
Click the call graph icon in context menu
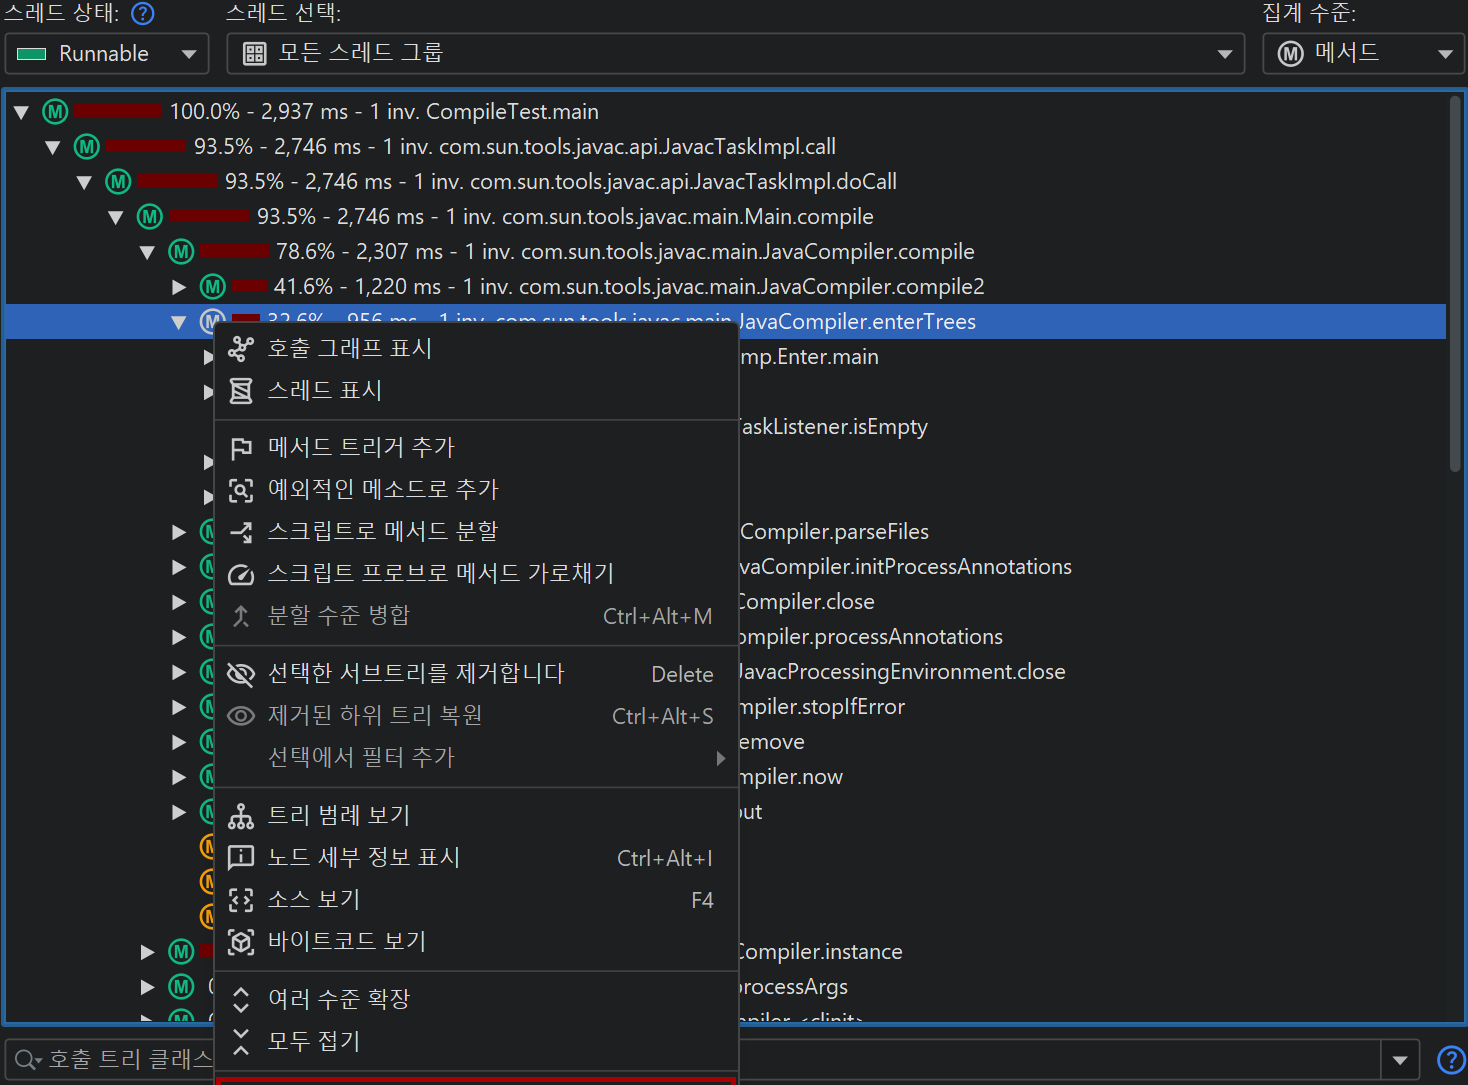point(241,349)
